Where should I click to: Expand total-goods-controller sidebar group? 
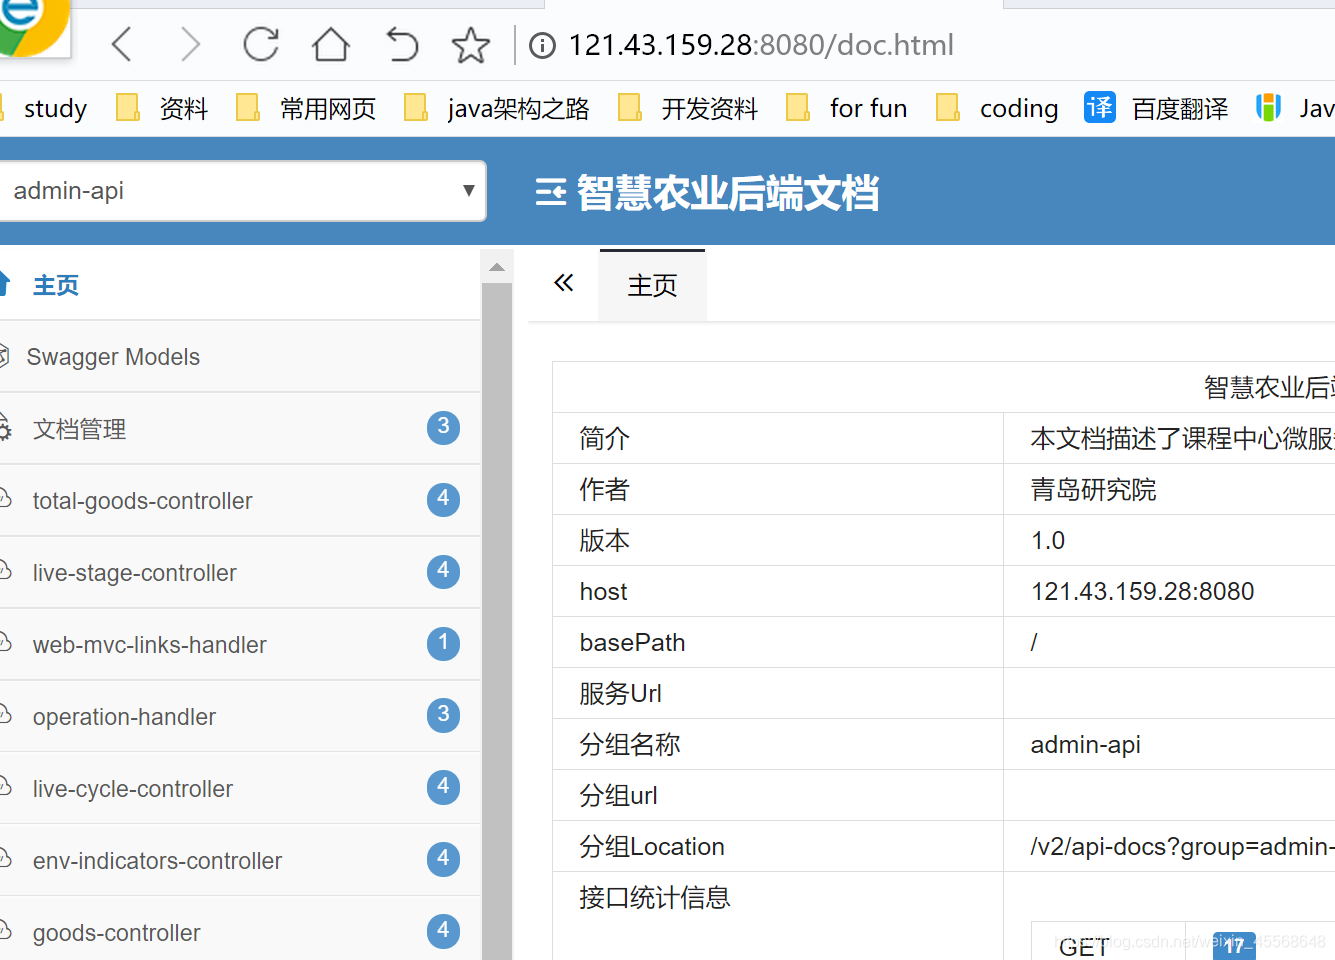pos(240,501)
